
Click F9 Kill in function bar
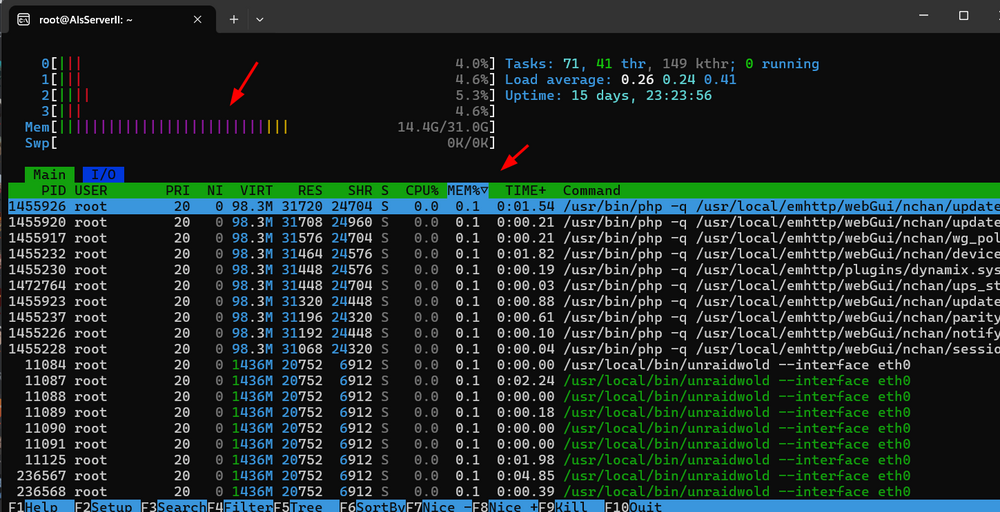coord(571,507)
